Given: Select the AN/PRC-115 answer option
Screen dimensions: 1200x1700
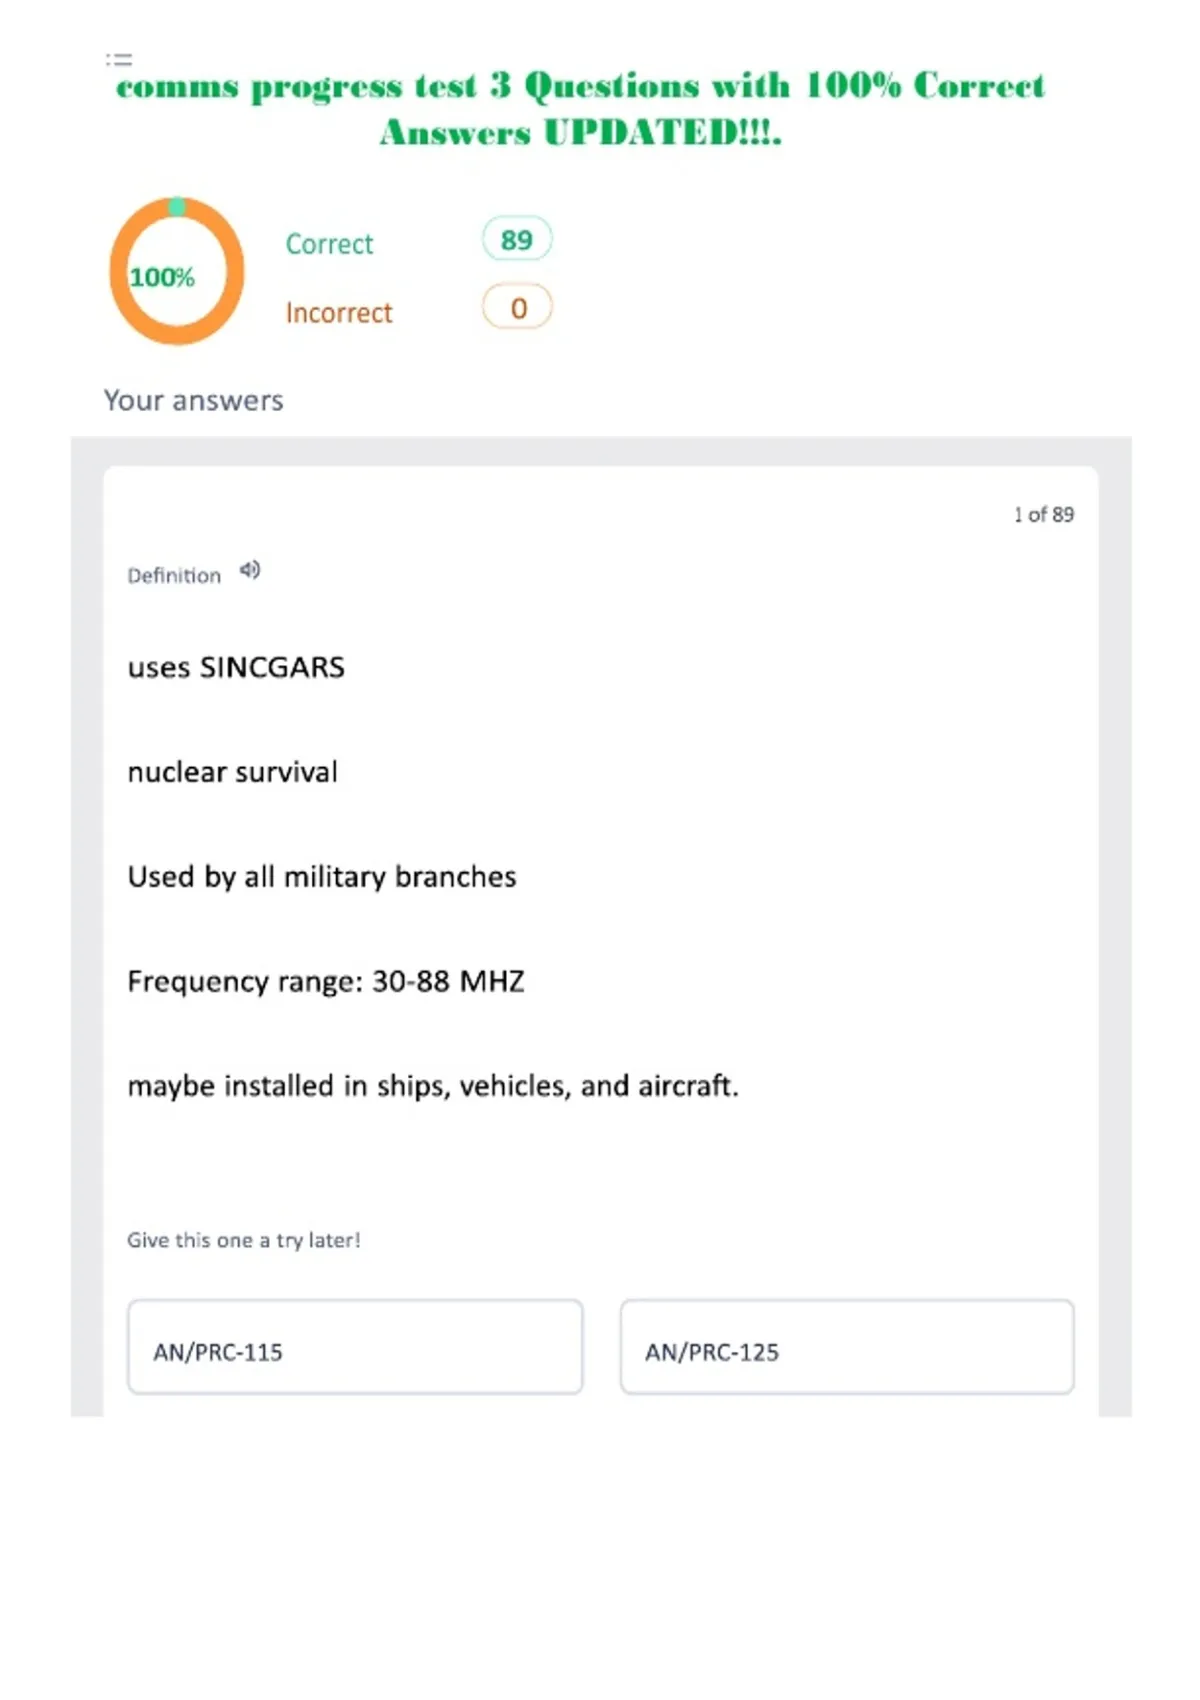Looking at the screenshot, I should click(355, 1347).
